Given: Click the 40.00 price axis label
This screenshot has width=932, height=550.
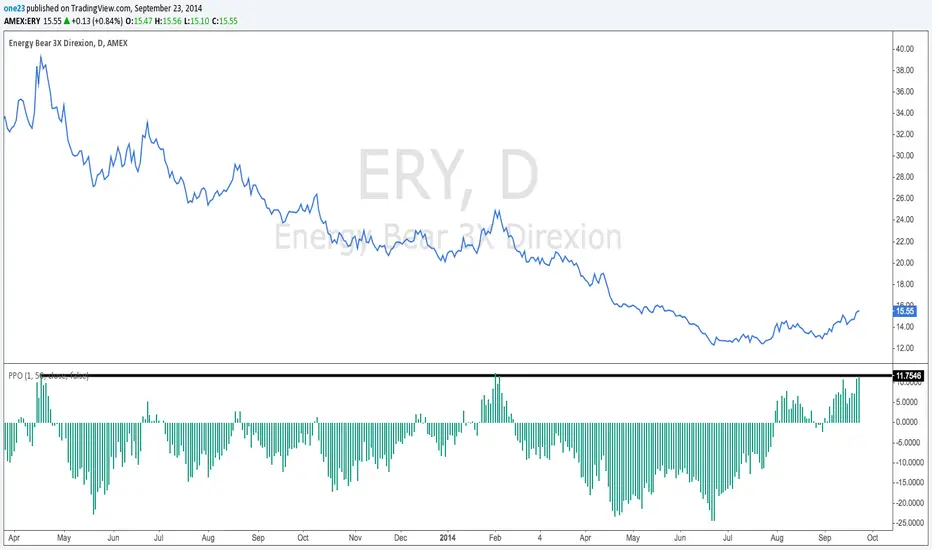Looking at the screenshot, I should 905,49.
